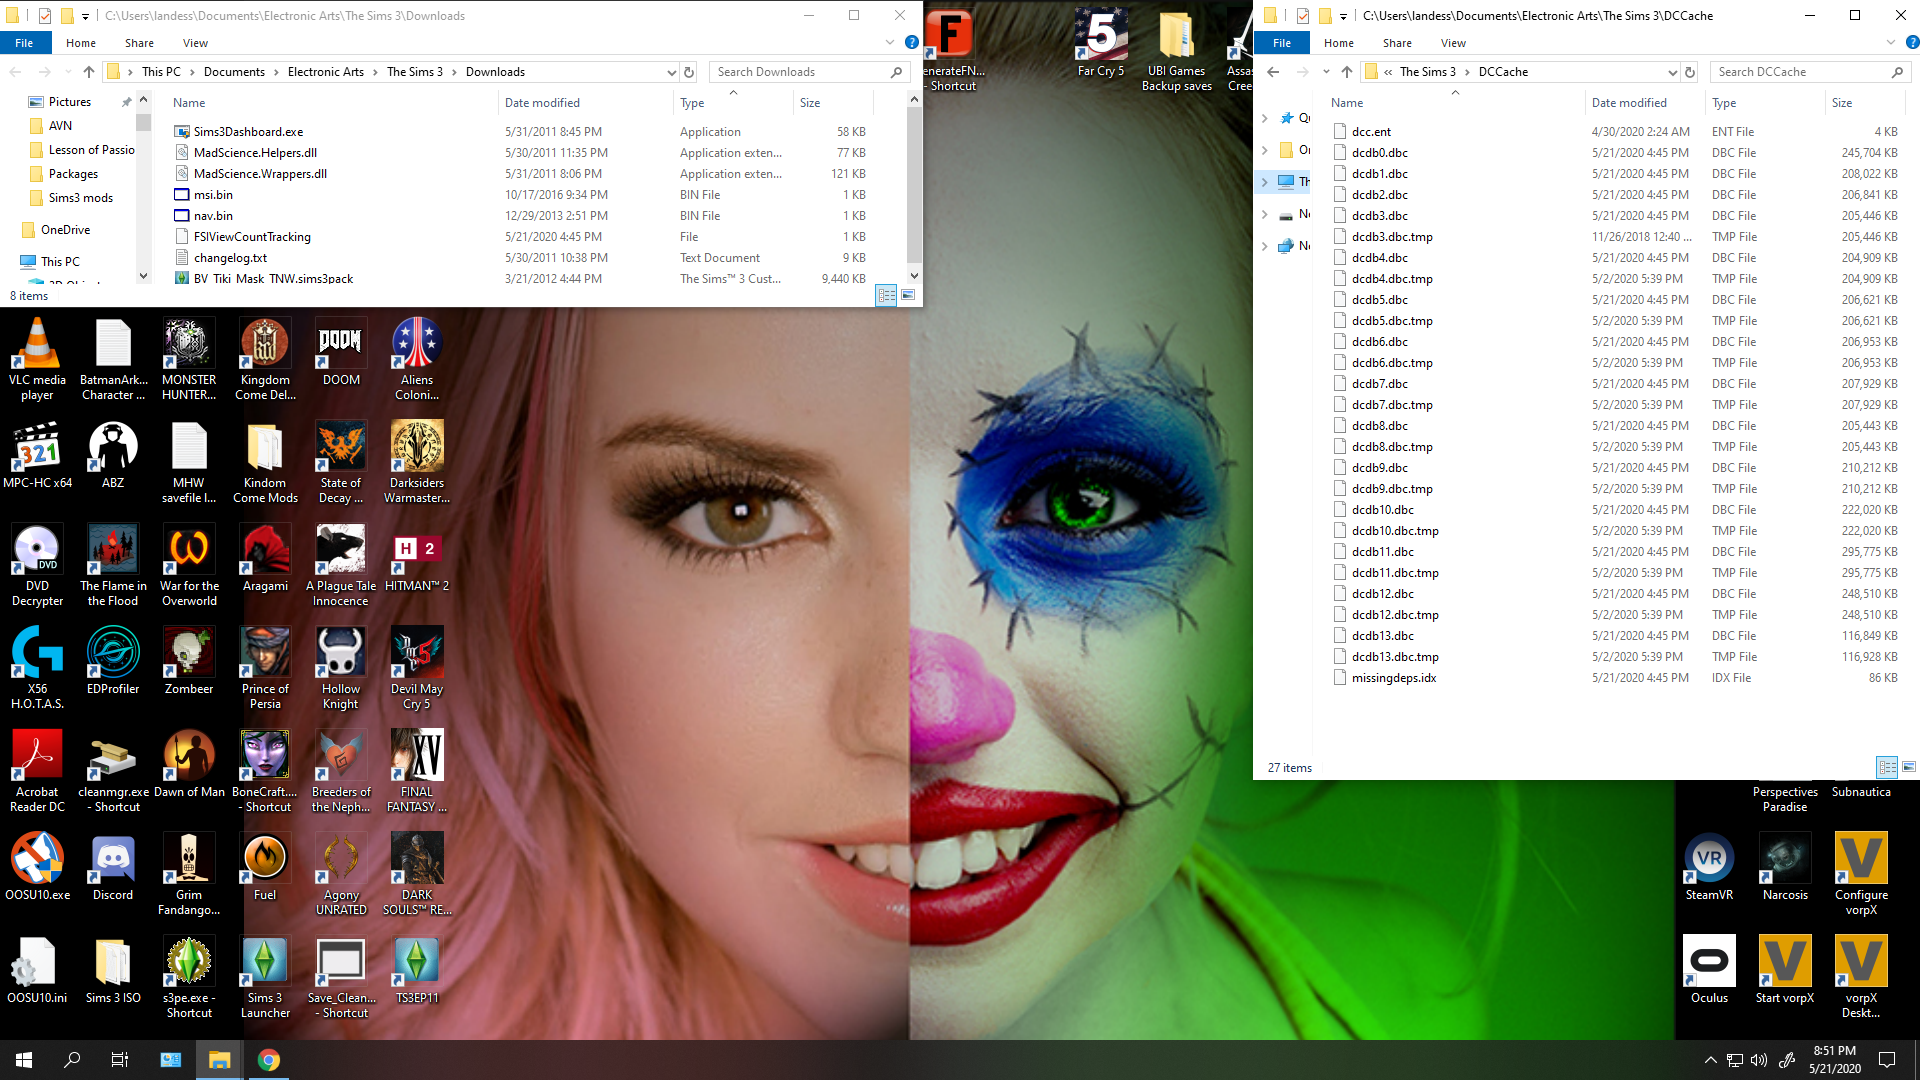This screenshot has height=1080, width=1920.
Task: Expand the ribbon in Downloads window
Action: point(890,42)
